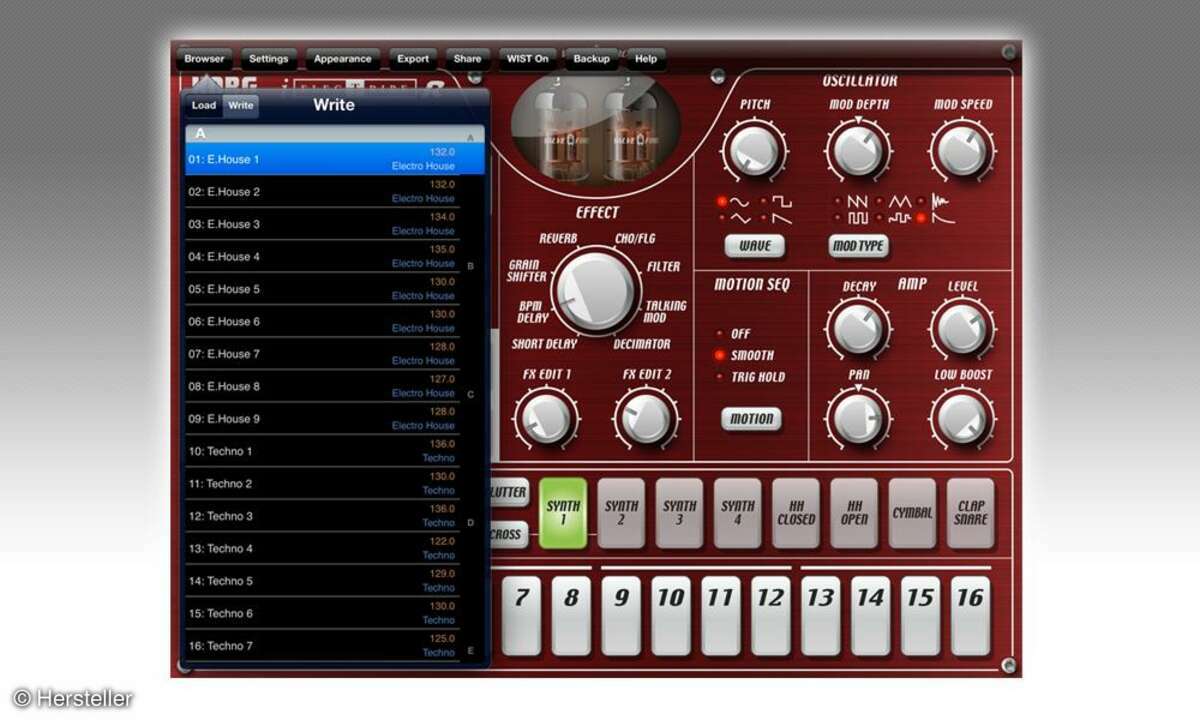The width and height of the screenshot is (1200, 720).
Task: Select pattern 16: Techno 7
Action: pos(322,646)
